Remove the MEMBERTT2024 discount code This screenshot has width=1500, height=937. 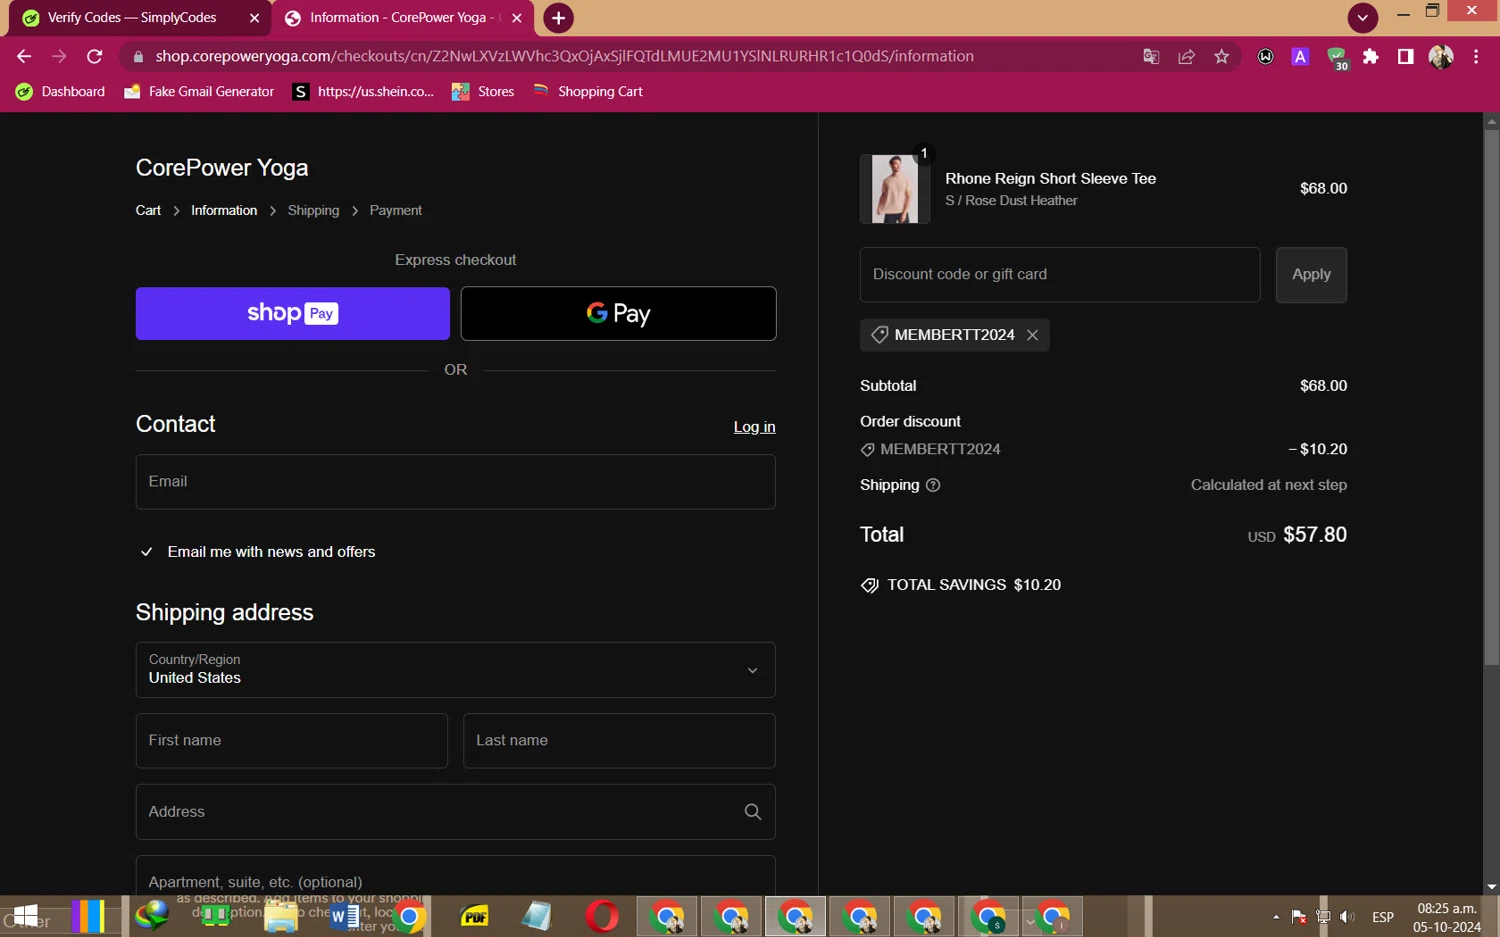(1032, 335)
